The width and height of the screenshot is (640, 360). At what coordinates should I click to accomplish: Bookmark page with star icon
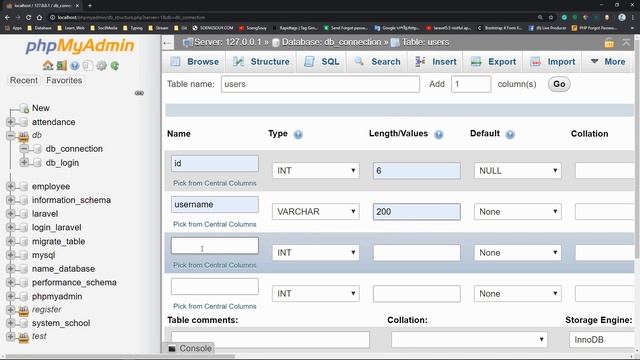point(551,17)
